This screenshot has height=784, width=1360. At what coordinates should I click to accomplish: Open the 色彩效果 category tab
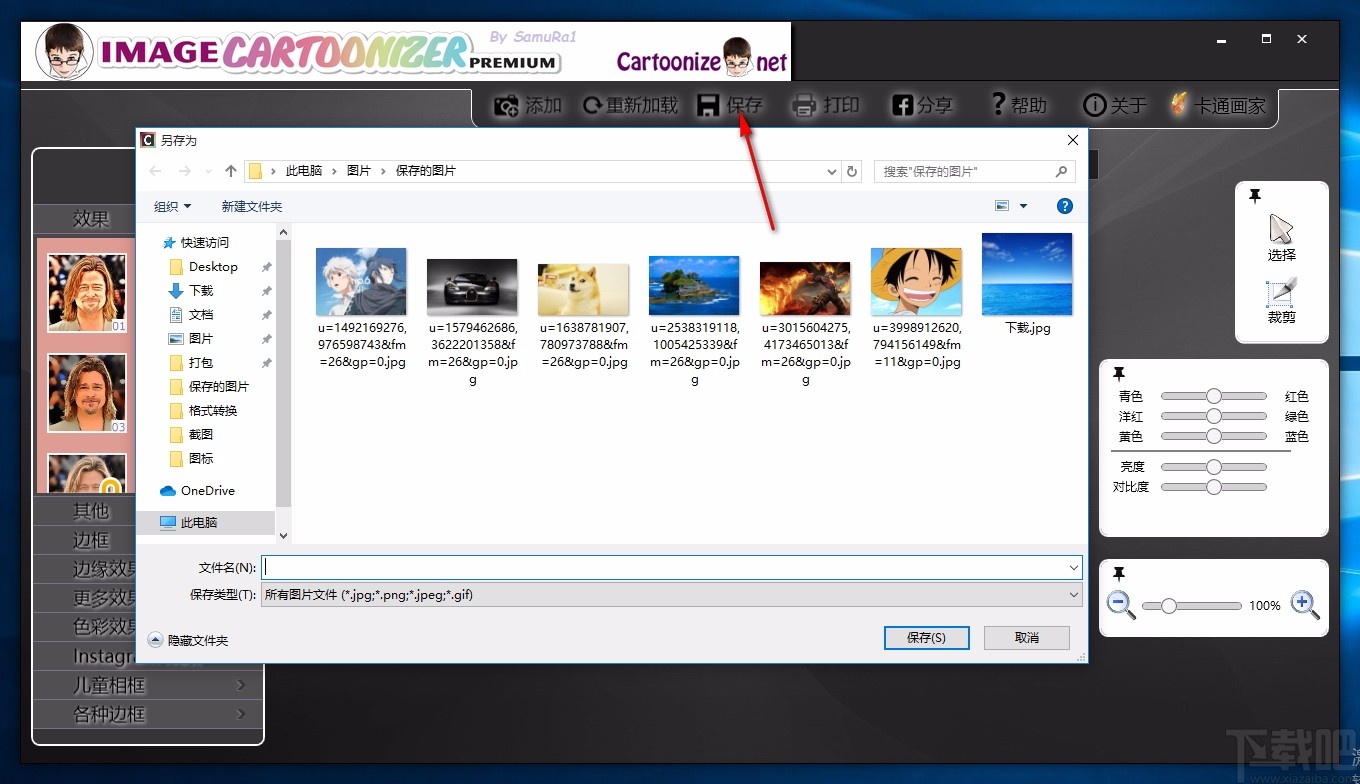tap(104, 627)
